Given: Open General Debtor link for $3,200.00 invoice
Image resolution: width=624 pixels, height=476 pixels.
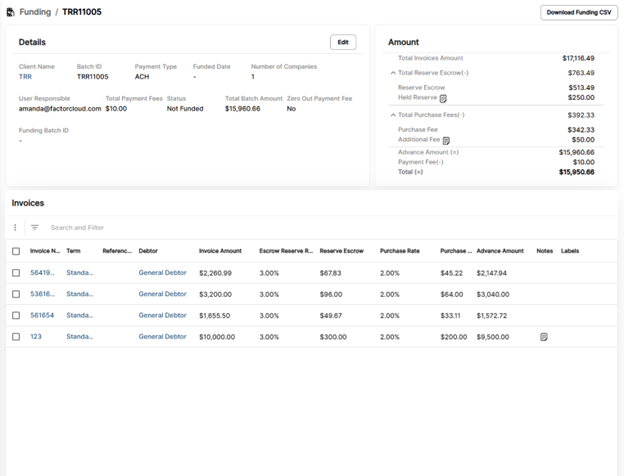Looking at the screenshot, I should pyautogui.click(x=162, y=294).
